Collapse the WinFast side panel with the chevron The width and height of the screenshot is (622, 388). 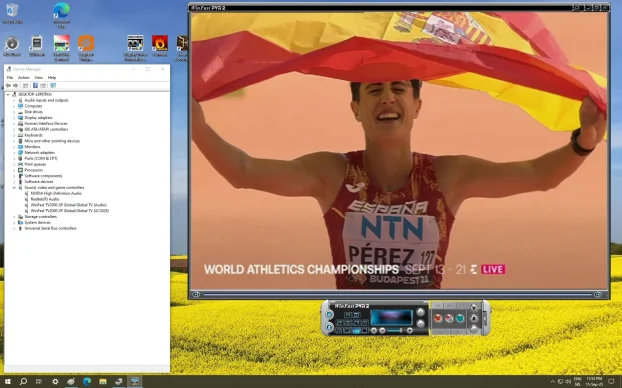485,318
